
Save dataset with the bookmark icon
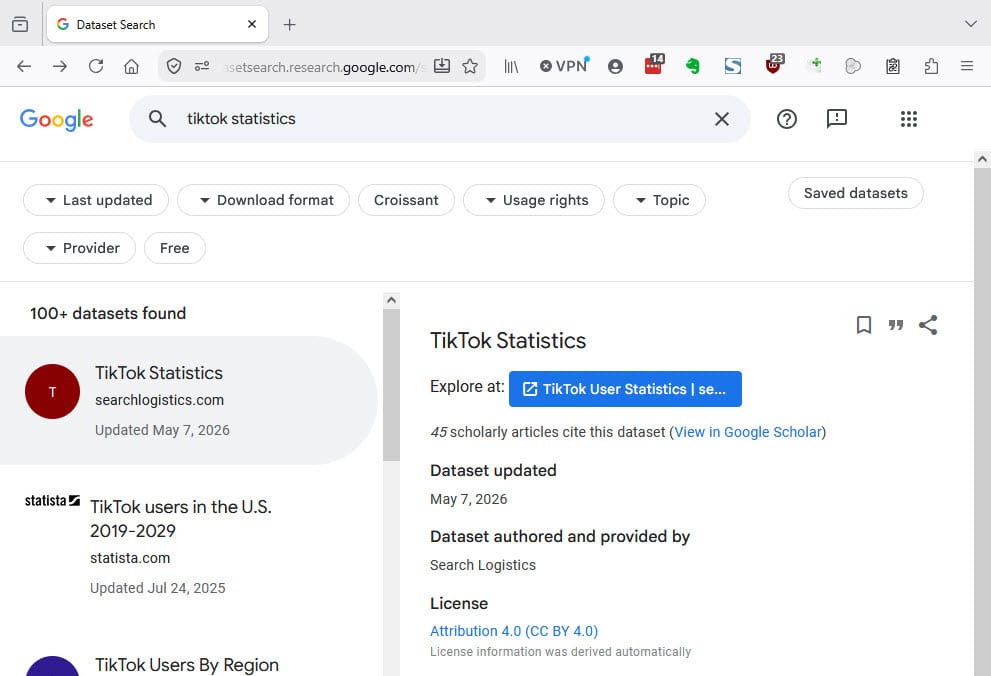[x=864, y=325]
